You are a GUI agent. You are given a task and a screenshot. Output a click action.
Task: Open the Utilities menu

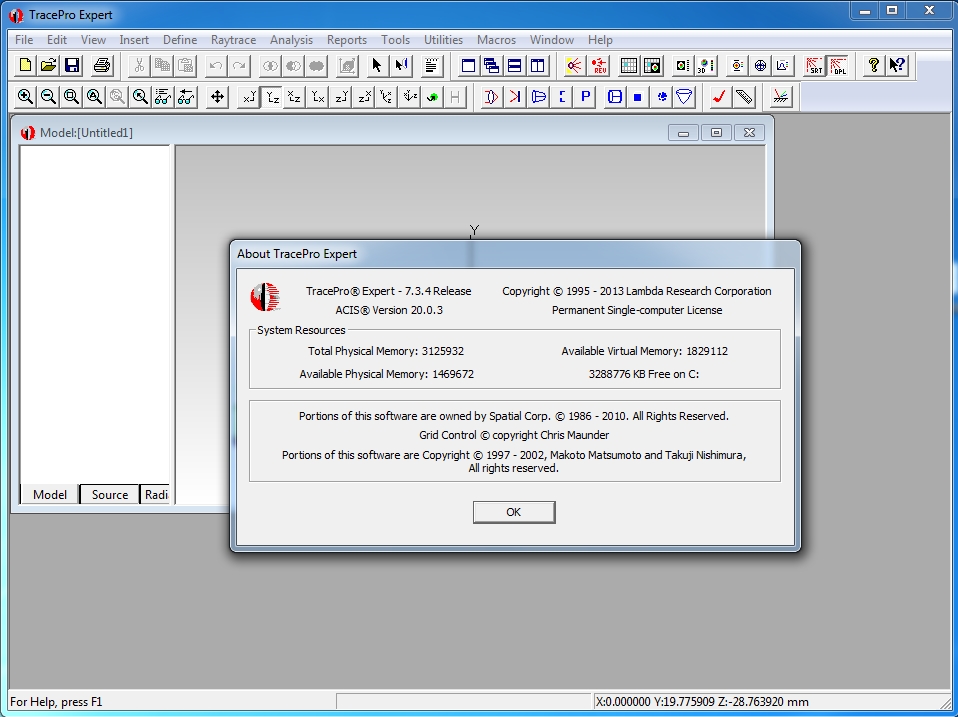click(x=443, y=40)
